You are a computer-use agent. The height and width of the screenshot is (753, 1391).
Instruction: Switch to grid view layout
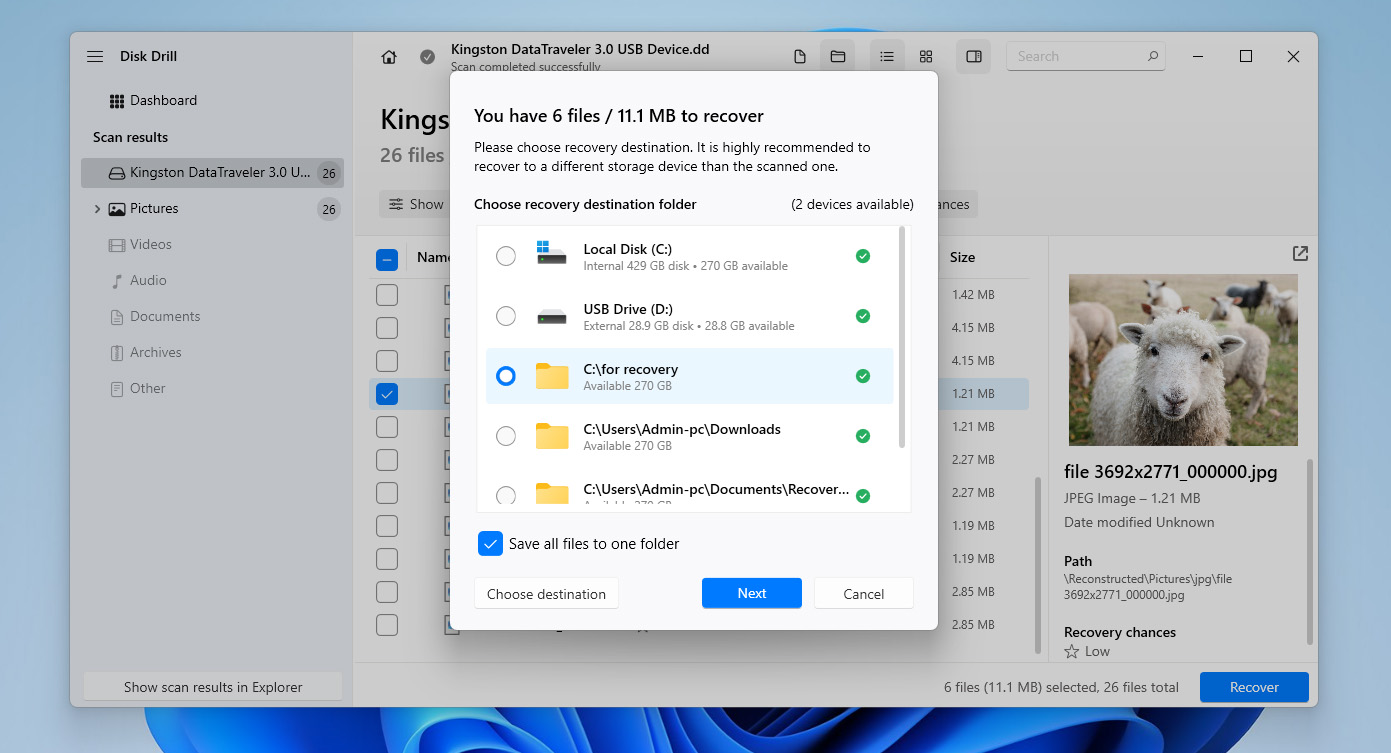point(926,57)
